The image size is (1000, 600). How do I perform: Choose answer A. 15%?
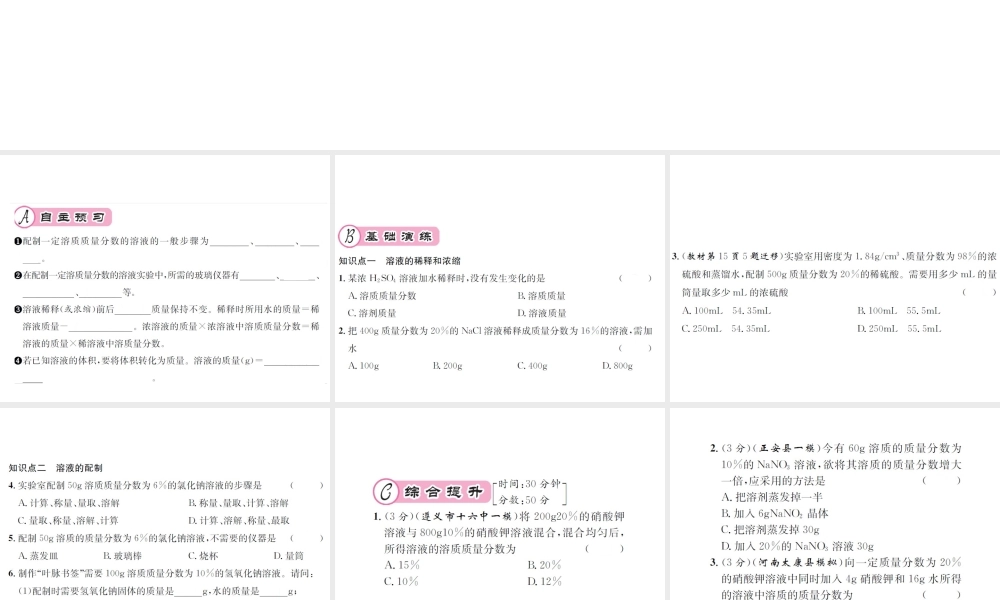[x=402, y=565]
